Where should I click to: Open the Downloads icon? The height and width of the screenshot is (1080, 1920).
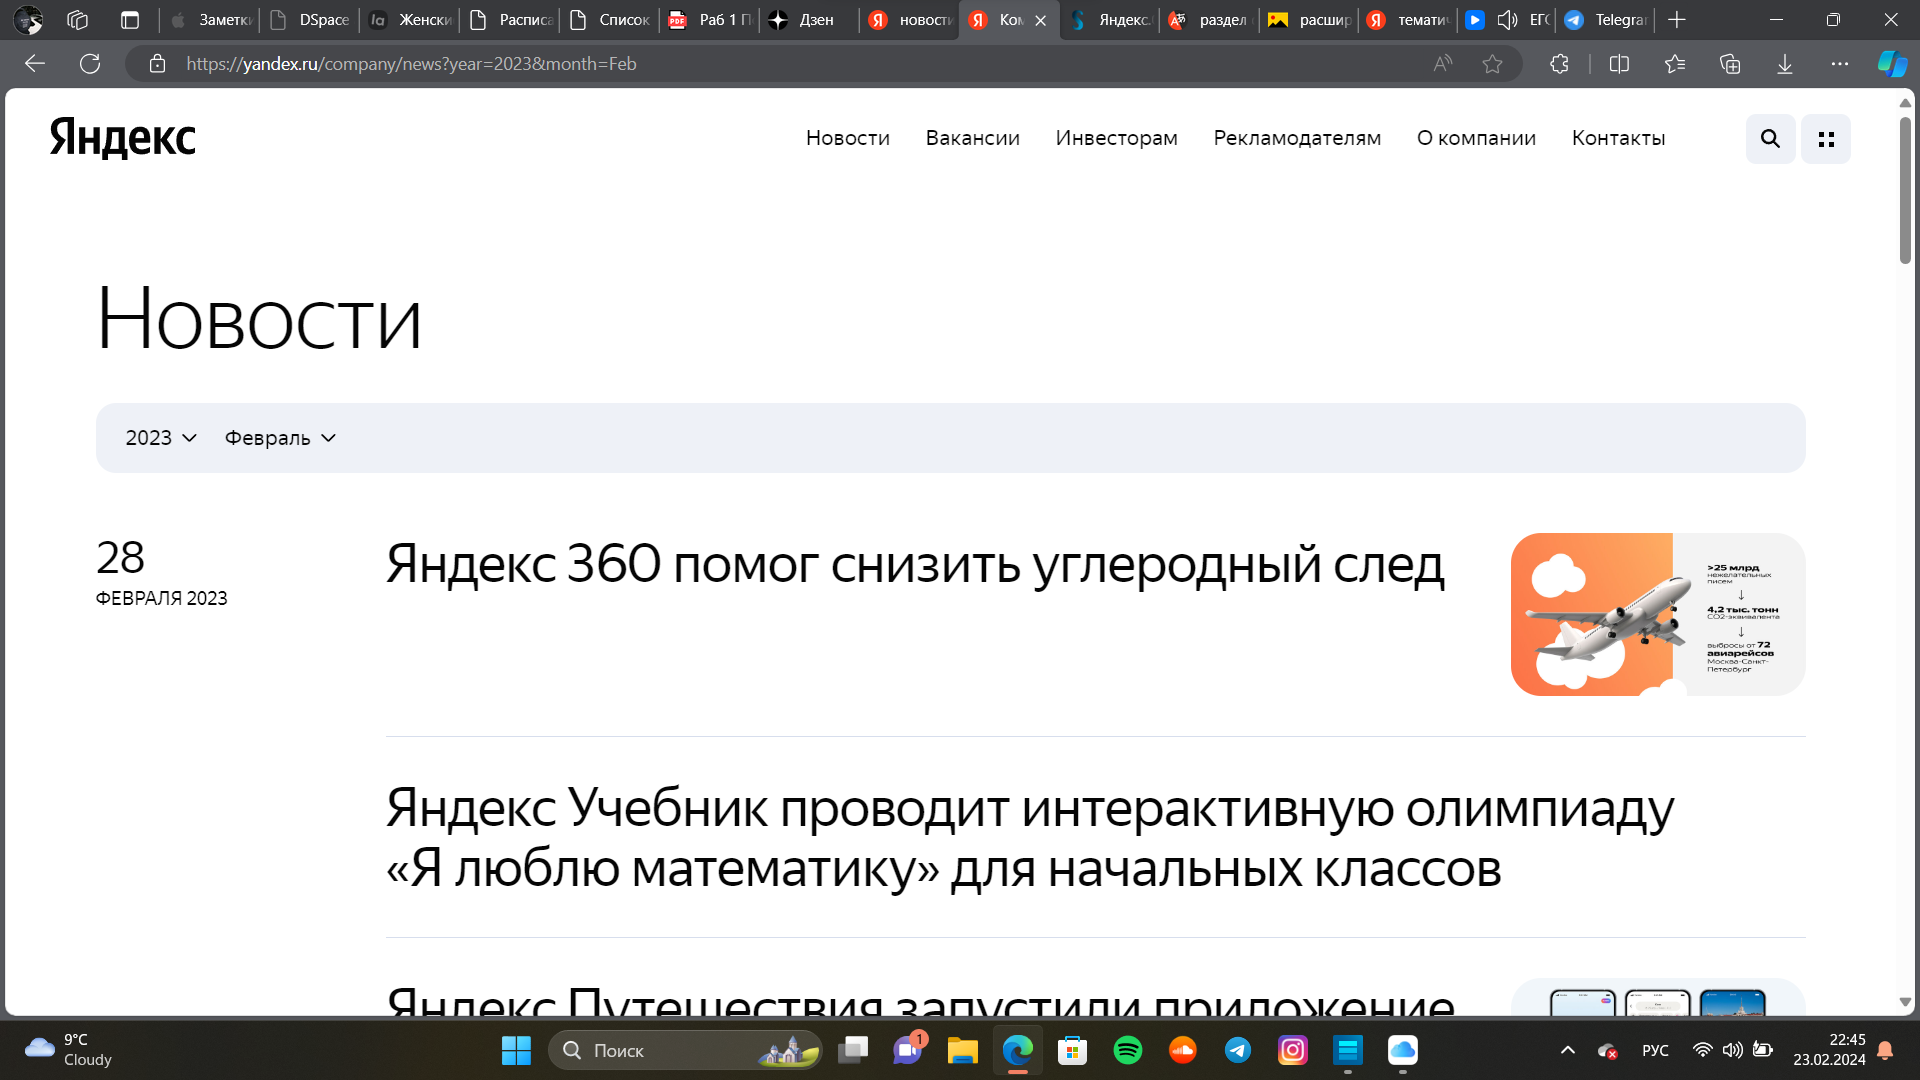1785,64
